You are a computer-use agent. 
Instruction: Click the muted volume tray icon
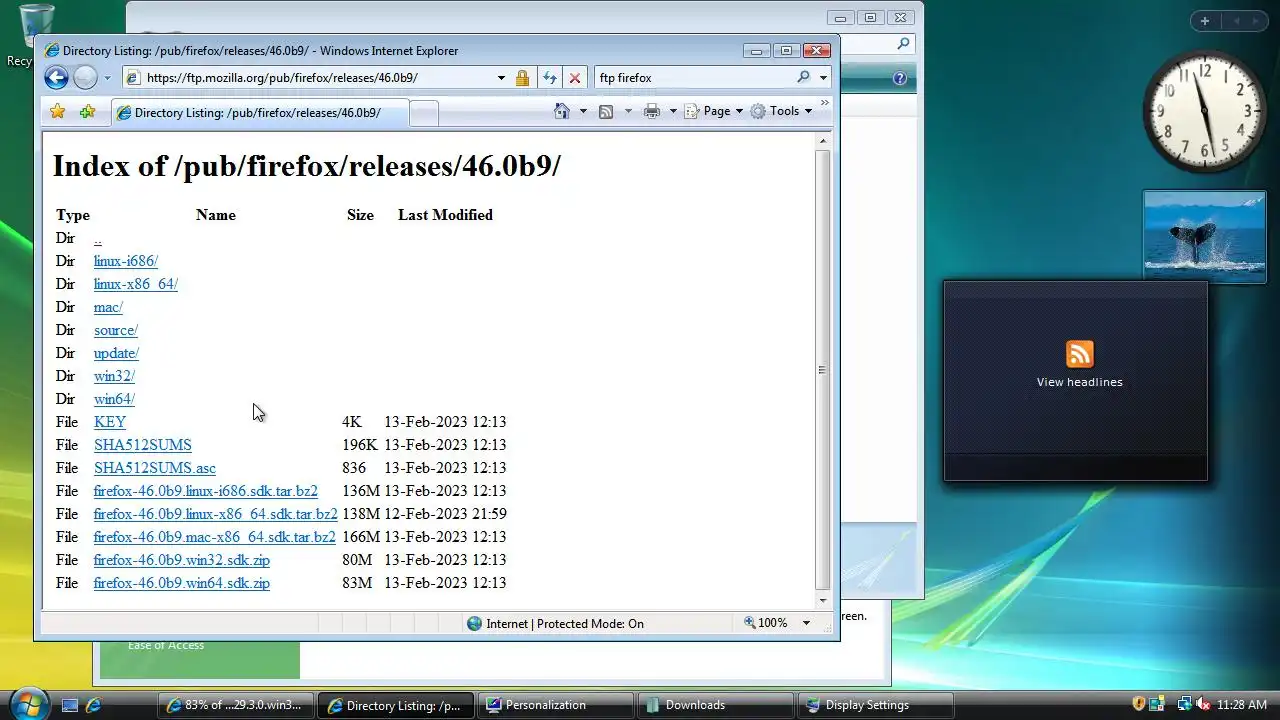(1203, 705)
